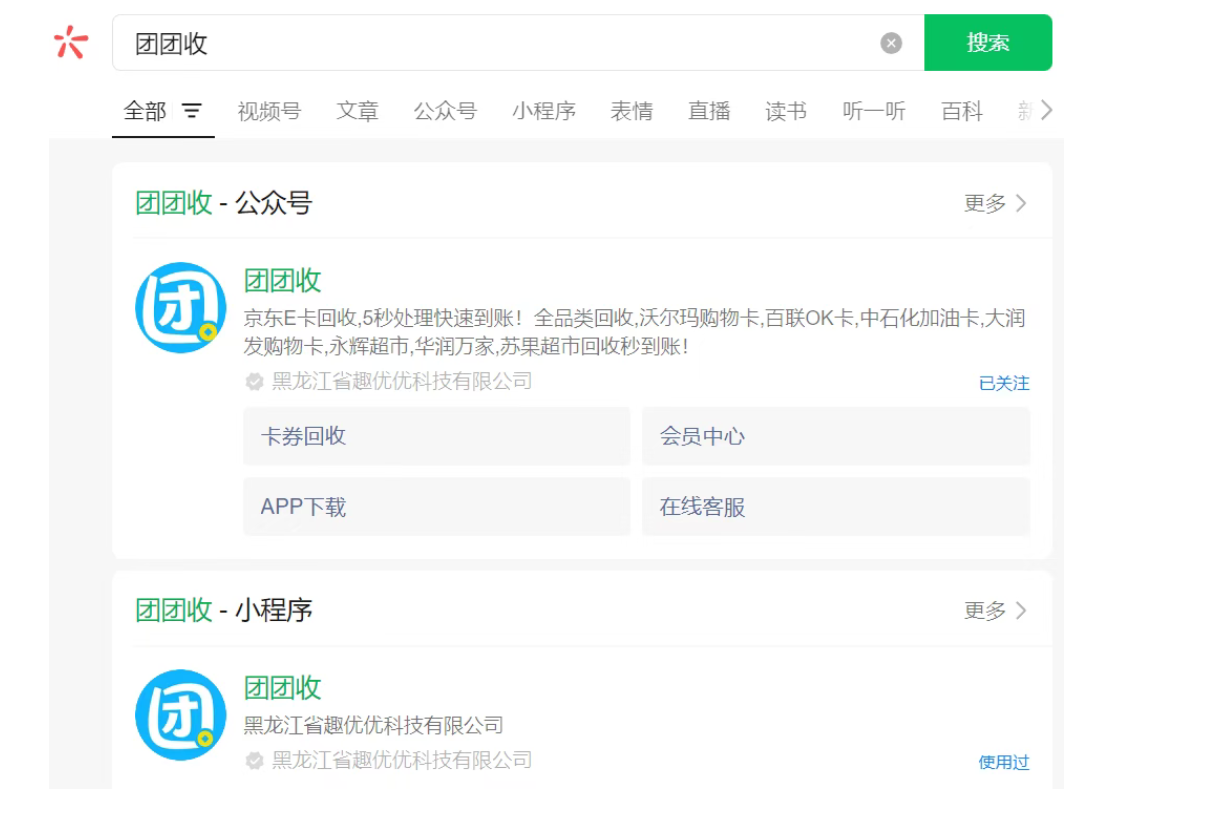Switch to the 文章 tab

tap(357, 111)
